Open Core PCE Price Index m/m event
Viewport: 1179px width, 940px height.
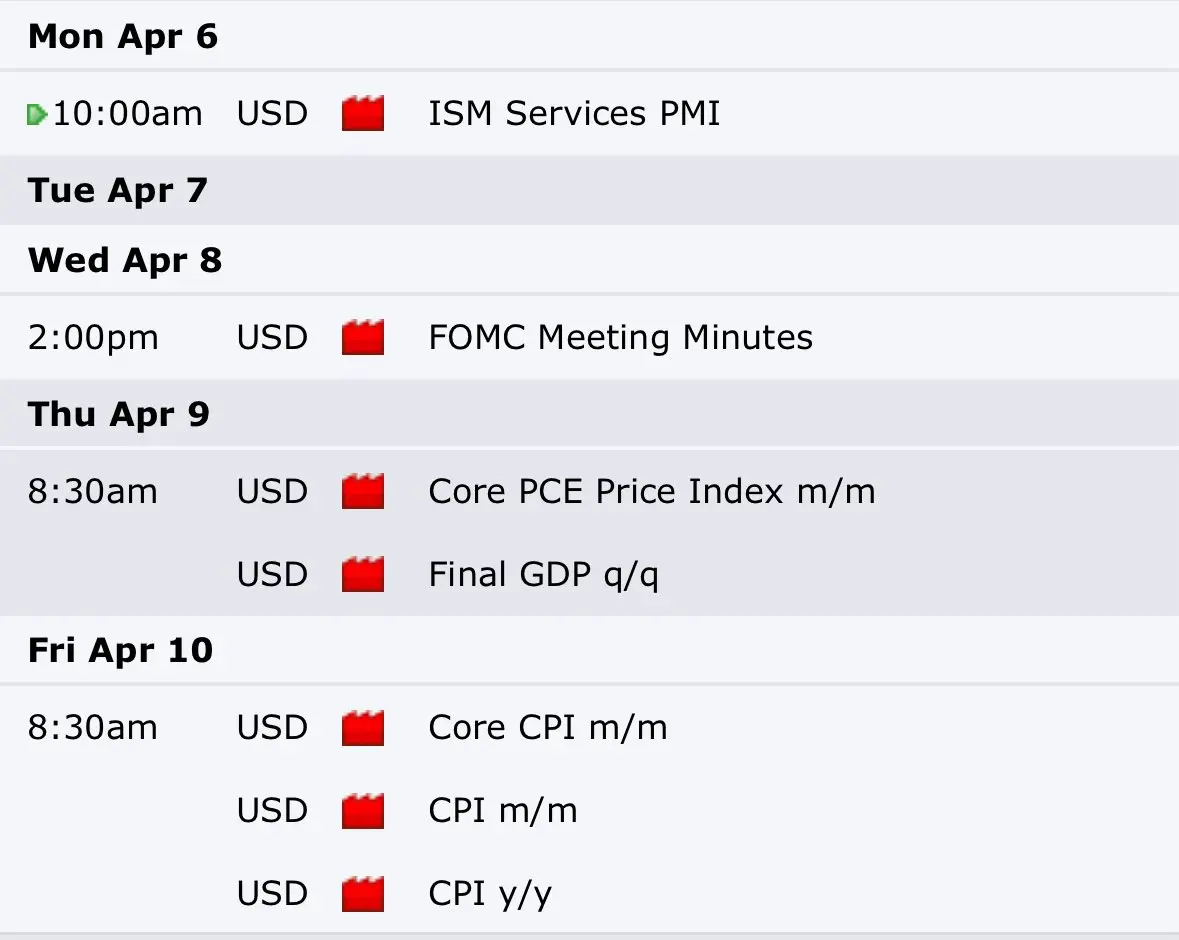coord(651,492)
